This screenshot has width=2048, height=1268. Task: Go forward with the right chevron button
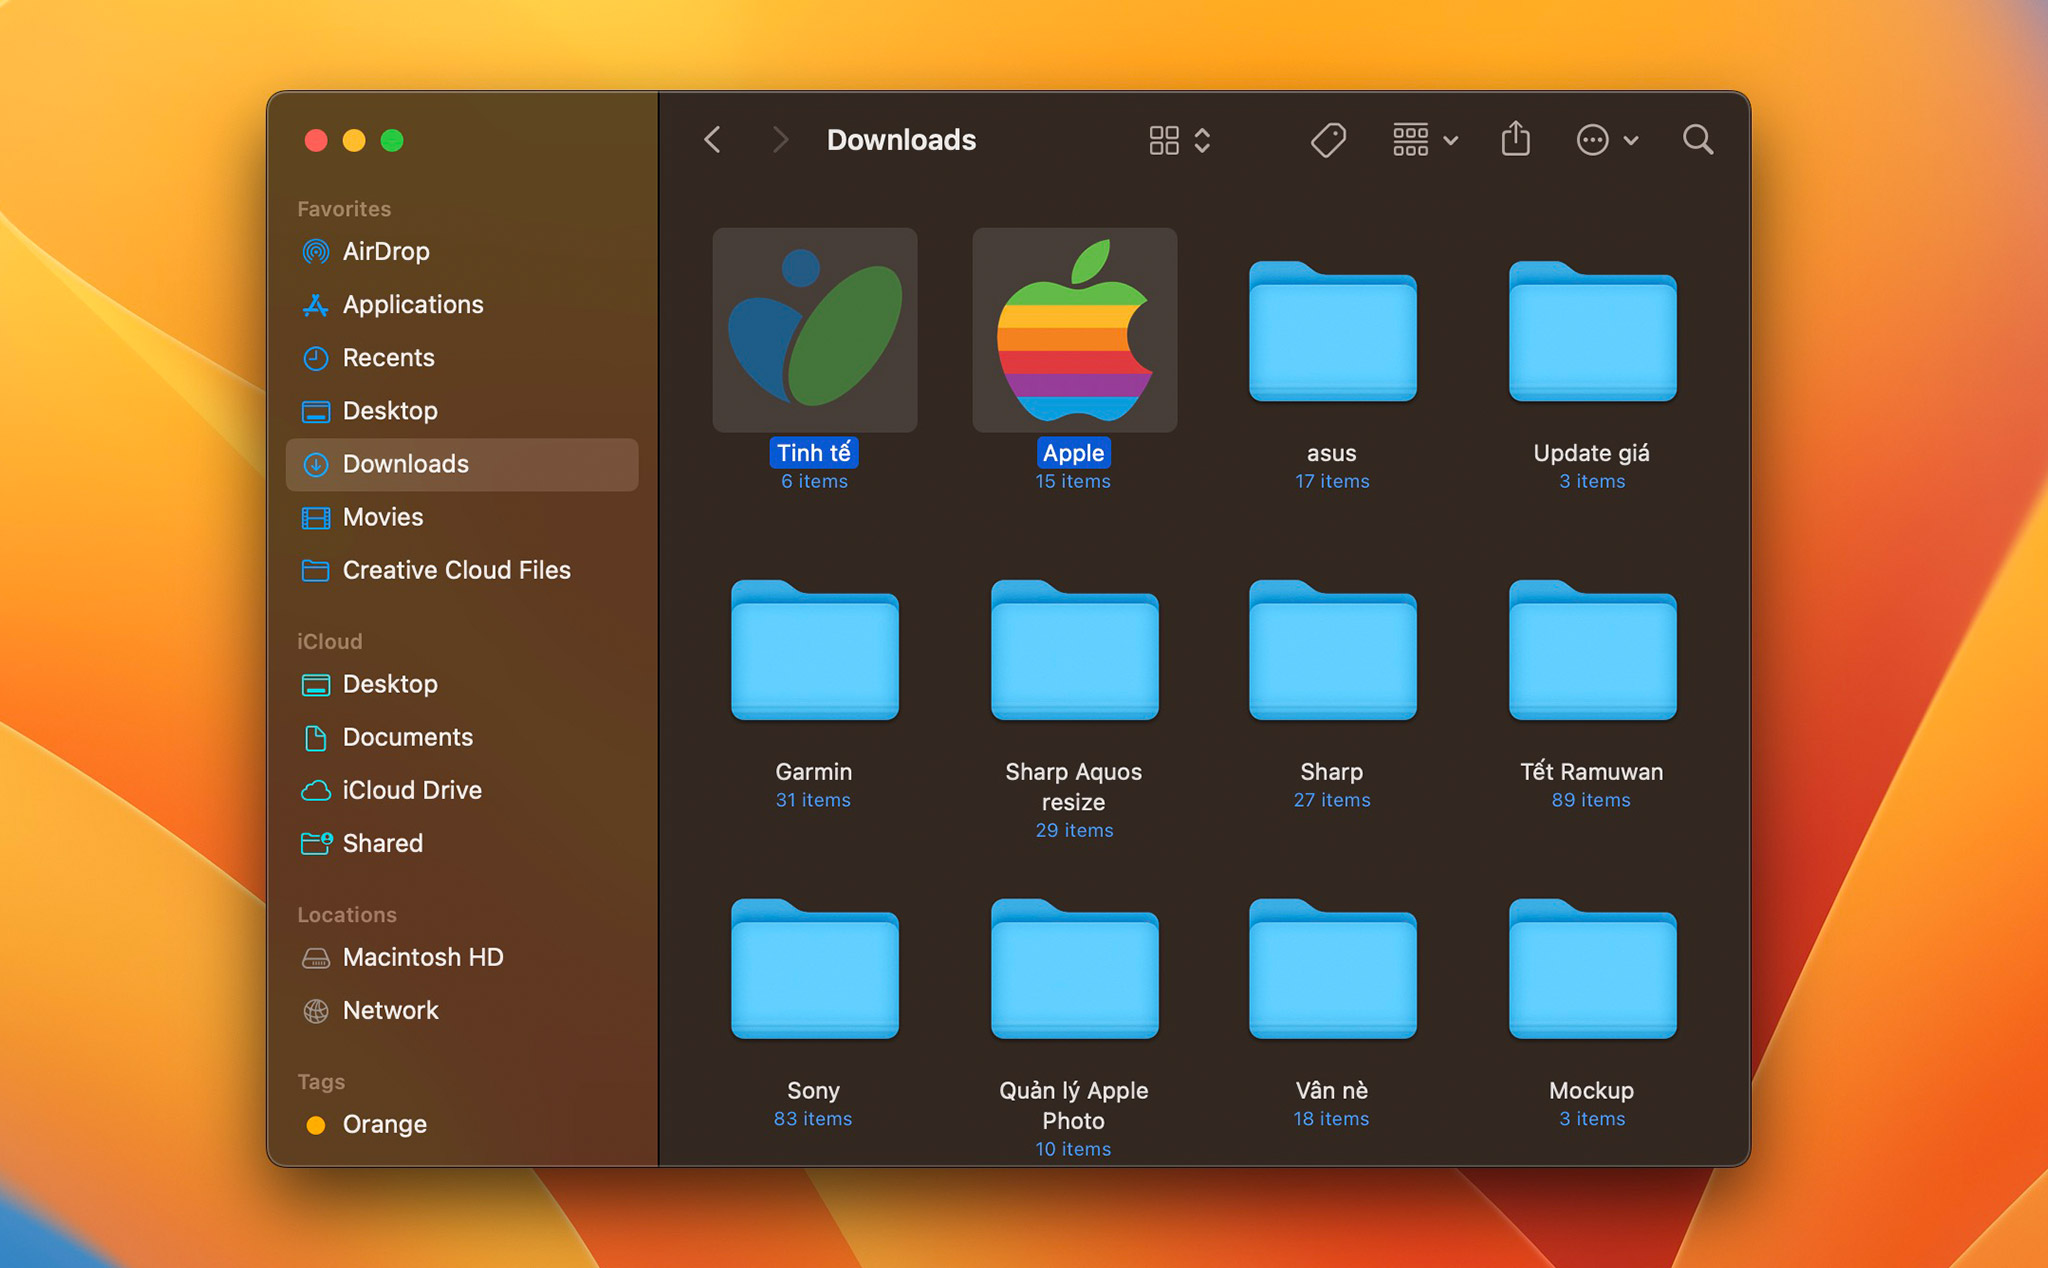(780, 140)
